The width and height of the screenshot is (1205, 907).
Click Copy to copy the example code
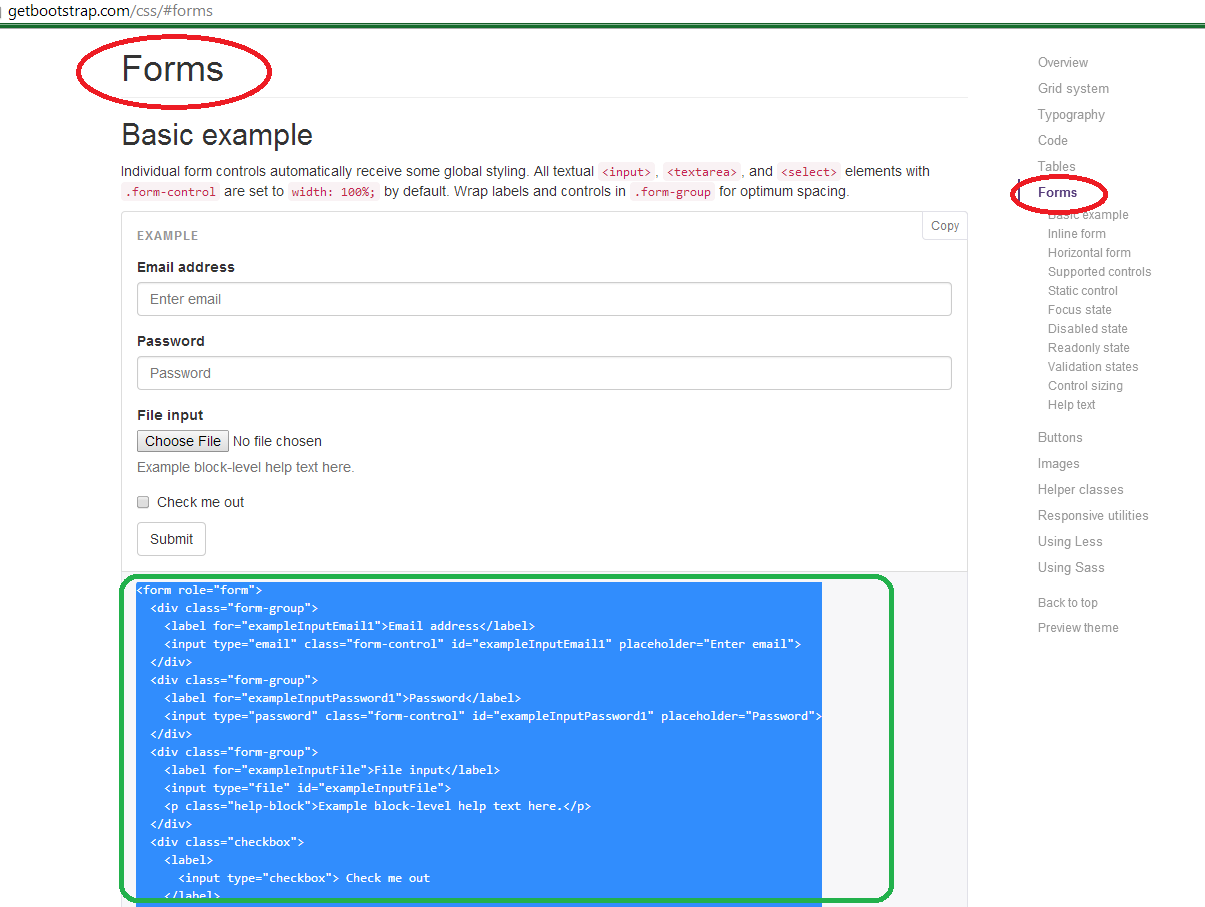(943, 226)
